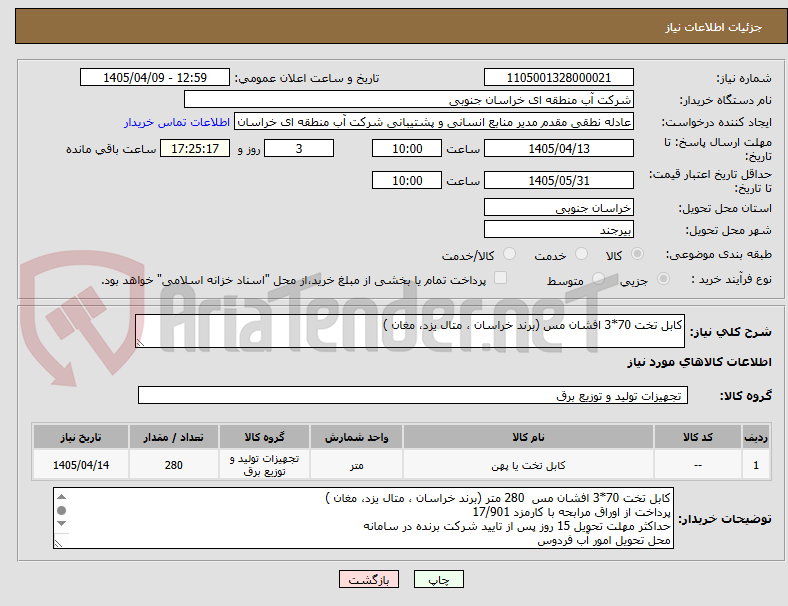This screenshot has height=606, width=788.
Task: Click the response deadline time field 10:00
Action: pyautogui.click(x=407, y=148)
